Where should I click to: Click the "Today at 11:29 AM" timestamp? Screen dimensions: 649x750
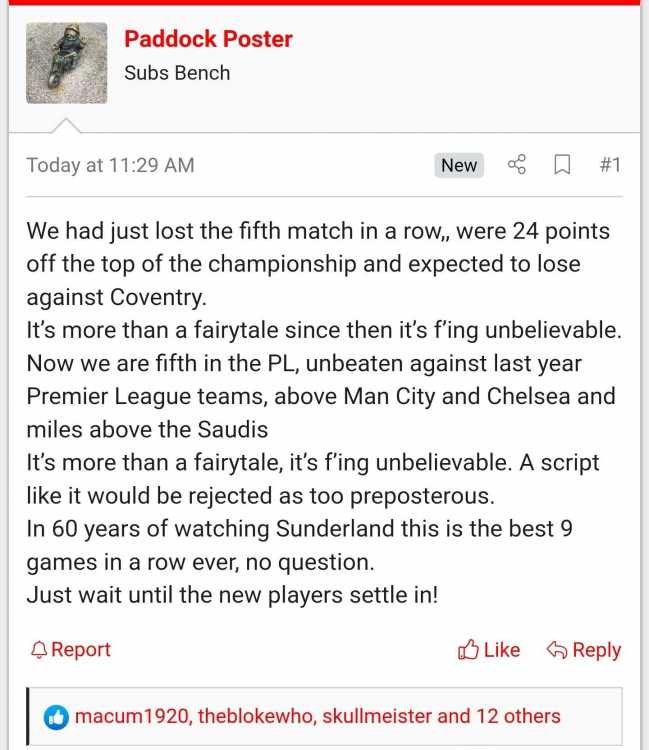pos(110,165)
